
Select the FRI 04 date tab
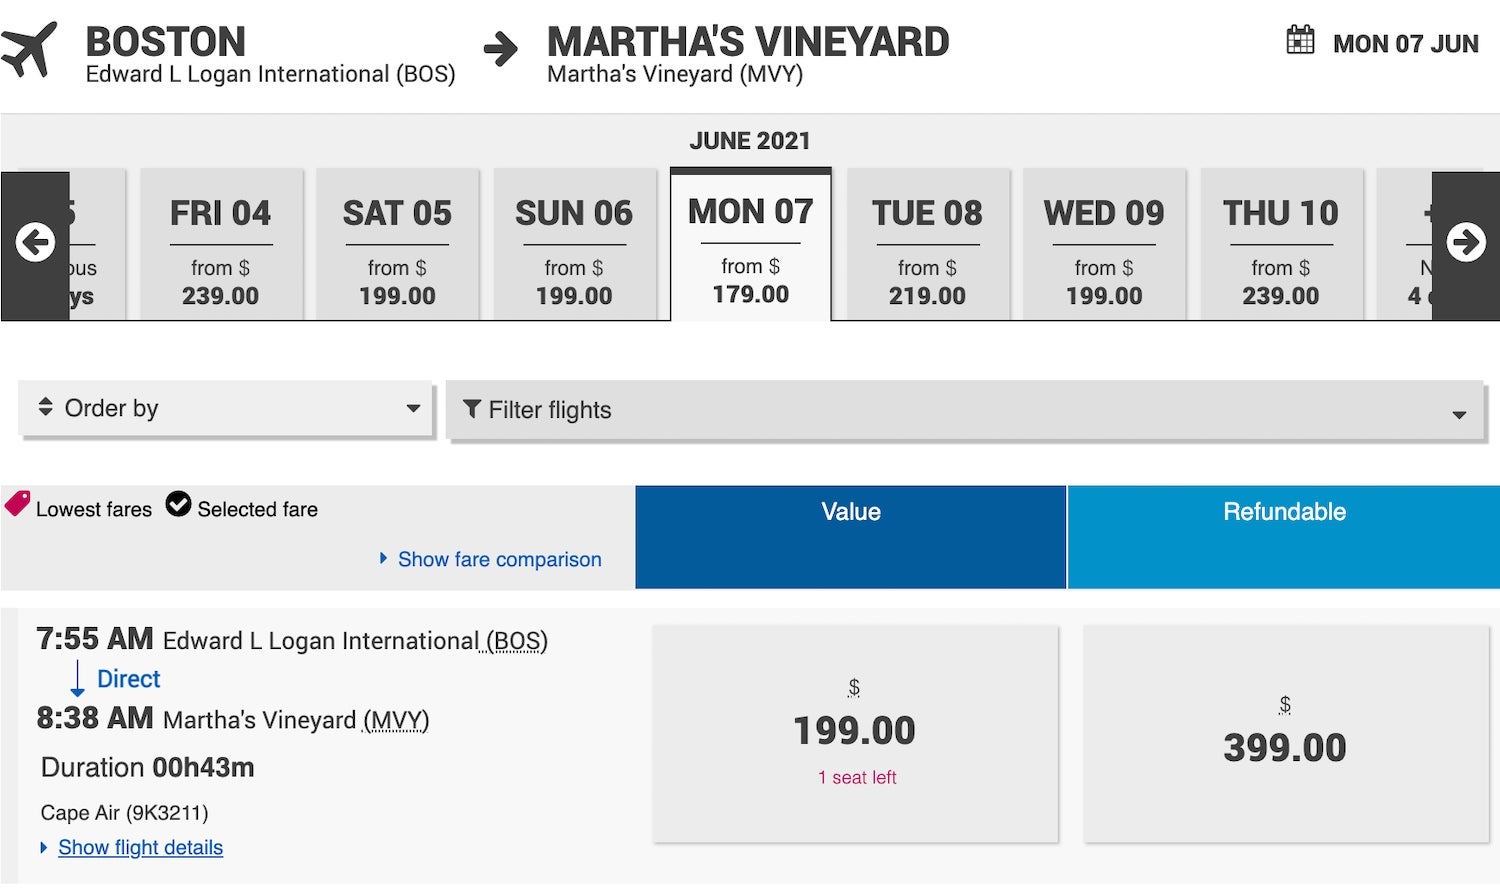coord(221,247)
